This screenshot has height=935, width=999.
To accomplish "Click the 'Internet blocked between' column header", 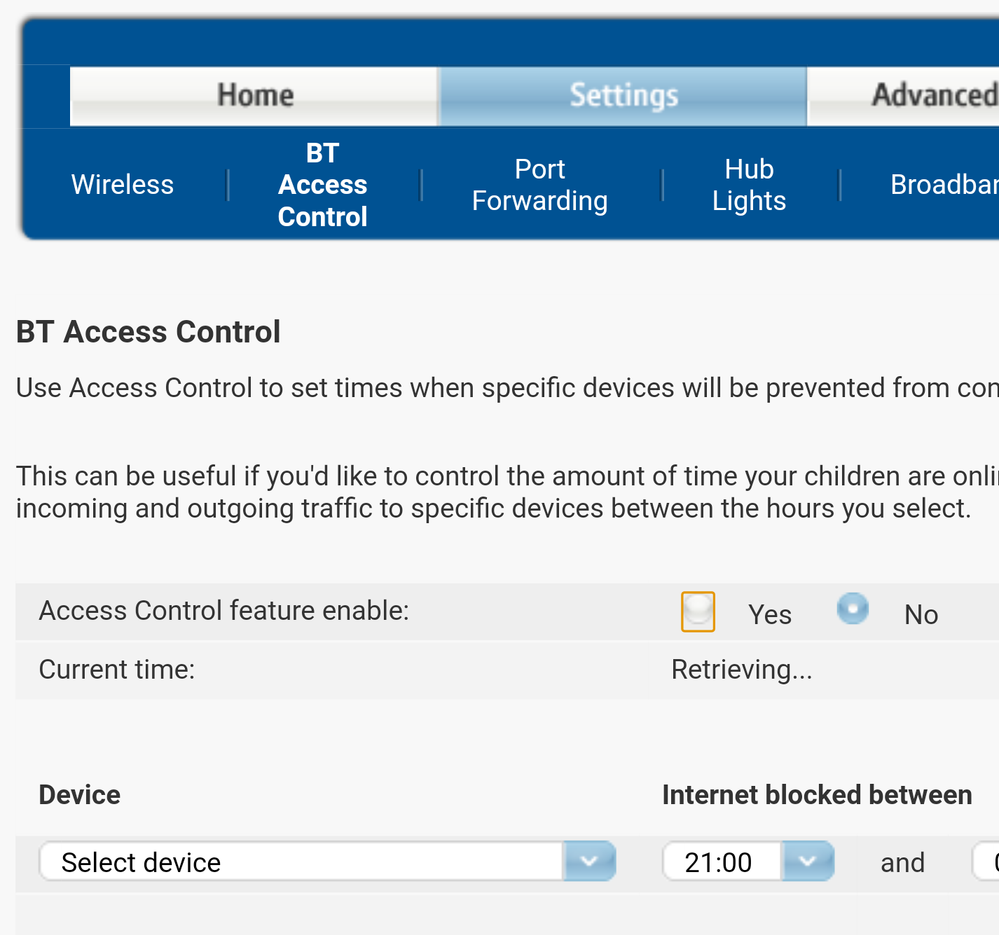I will 817,795.
